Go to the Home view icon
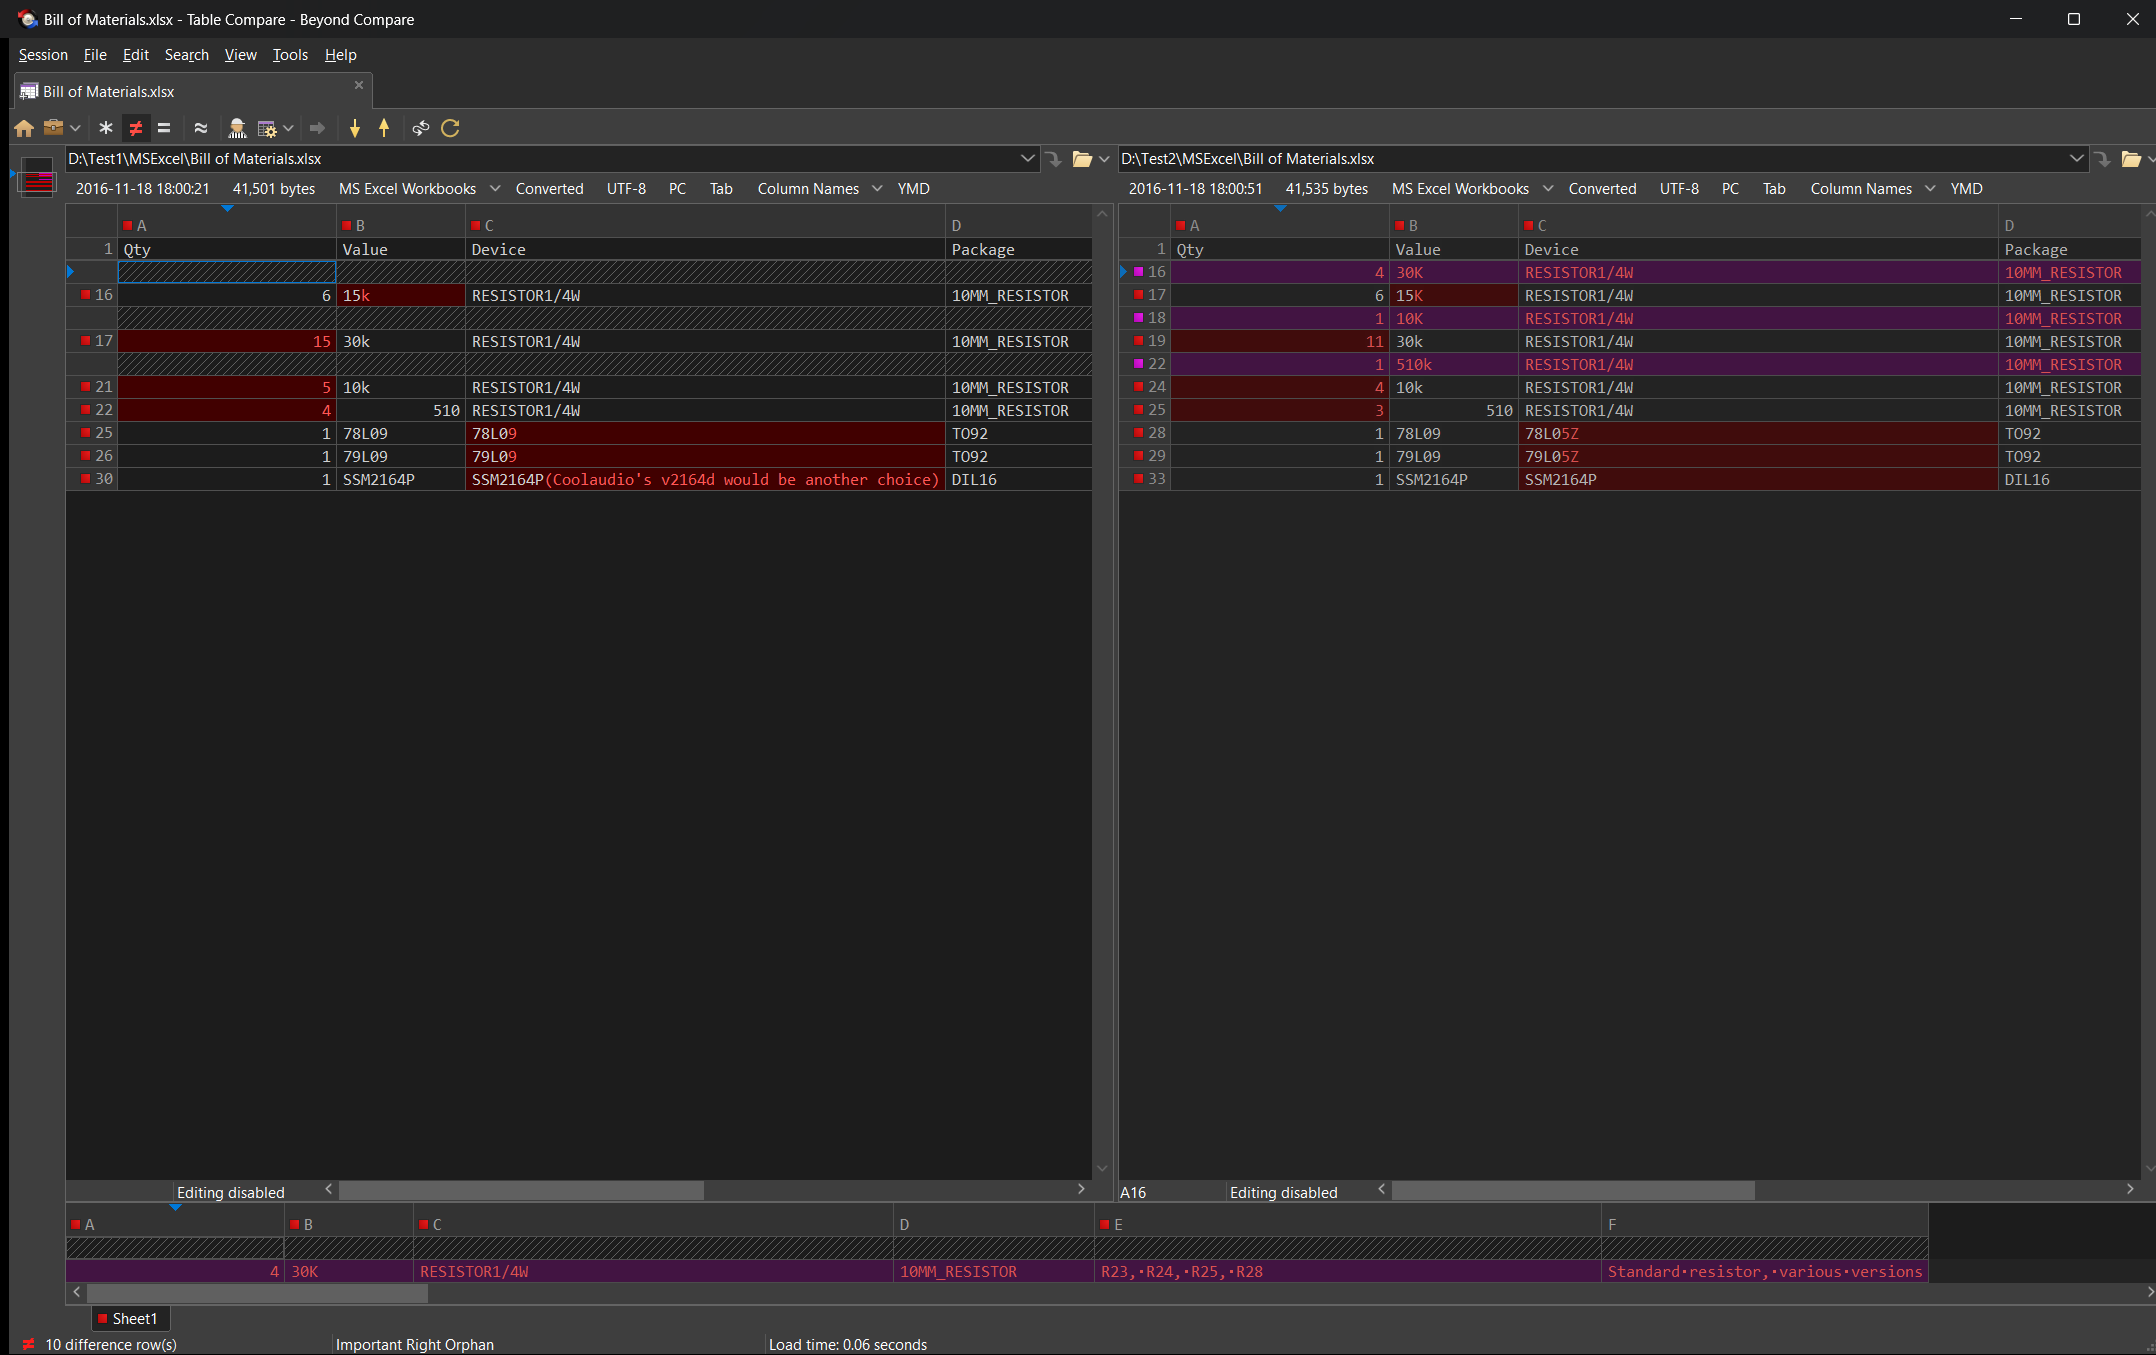 (24, 128)
